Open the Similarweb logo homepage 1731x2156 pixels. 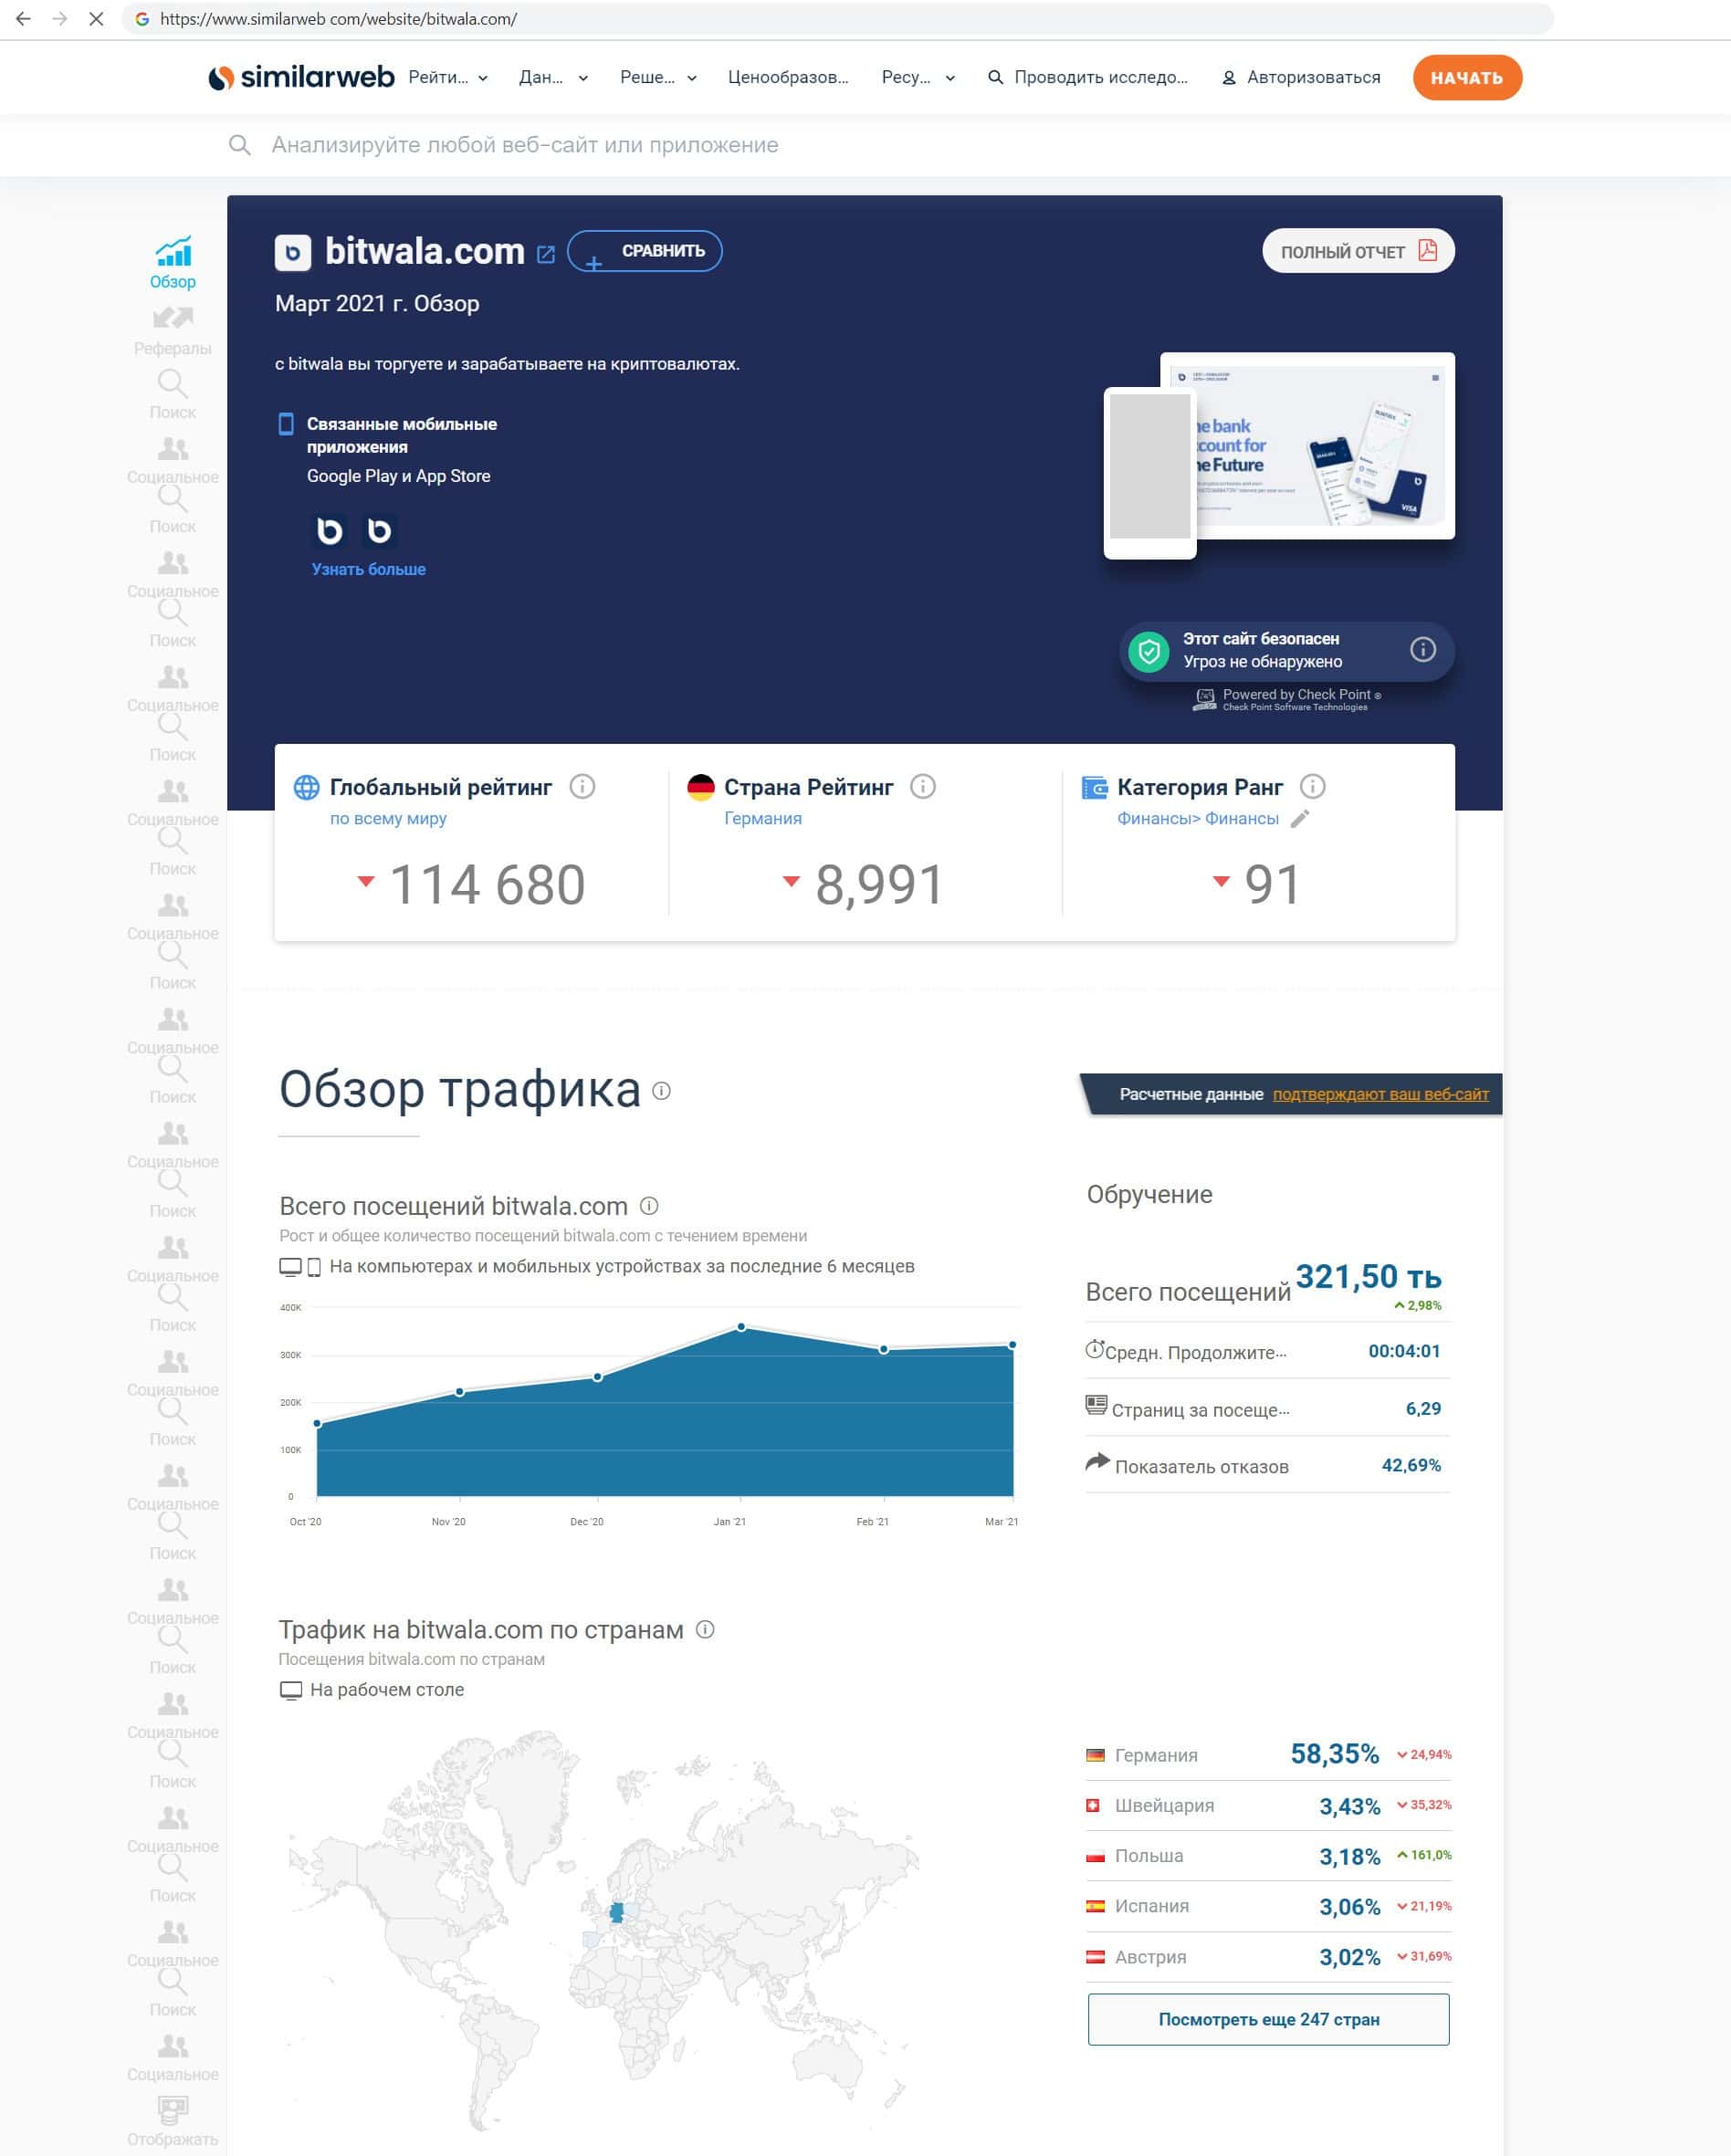point(301,77)
